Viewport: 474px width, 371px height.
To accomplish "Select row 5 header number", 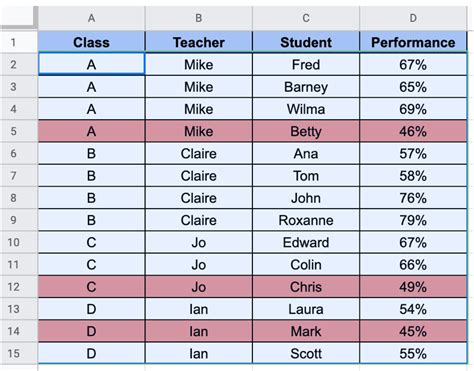I will 13,131.
